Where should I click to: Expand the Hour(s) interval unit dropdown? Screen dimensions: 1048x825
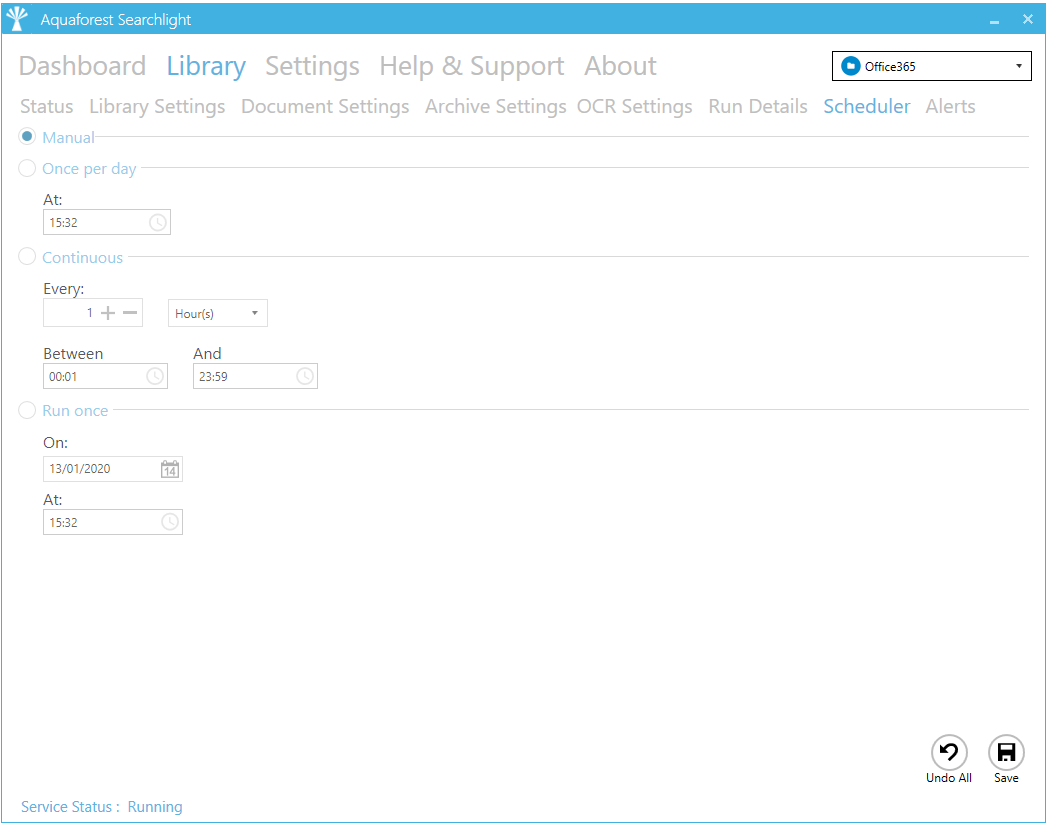tap(217, 314)
